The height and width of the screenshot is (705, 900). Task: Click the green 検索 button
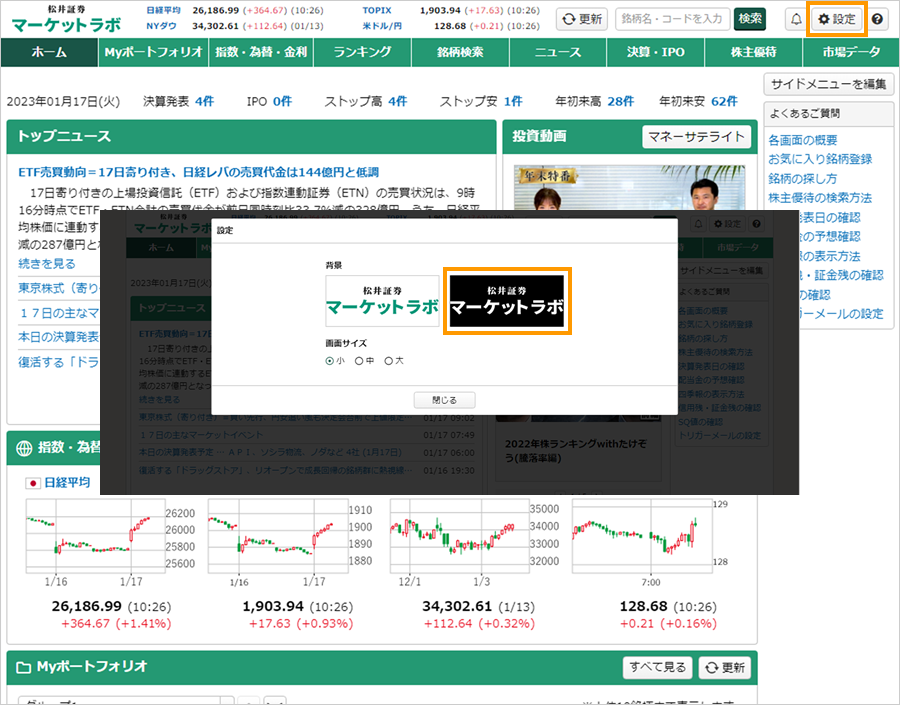750,19
